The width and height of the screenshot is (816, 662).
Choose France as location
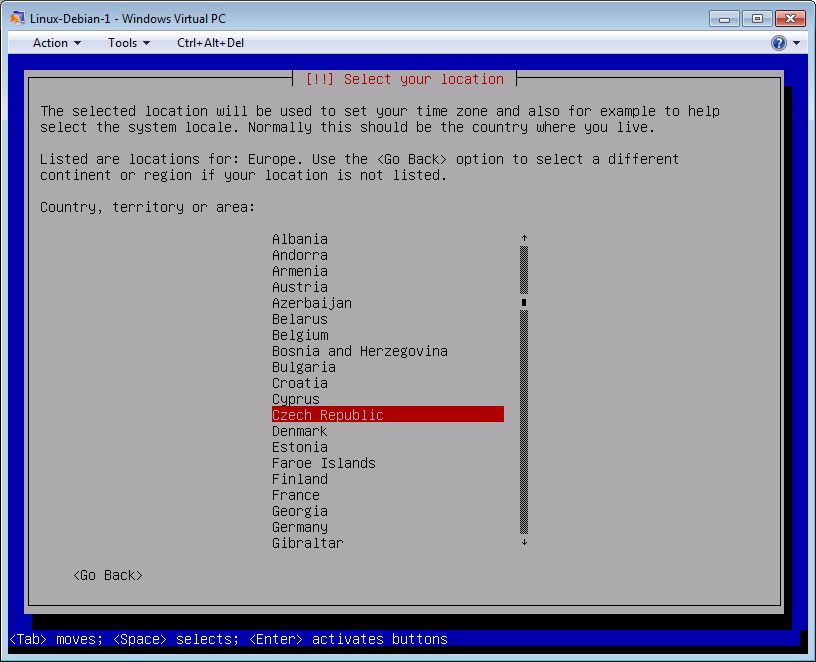coord(296,495)
